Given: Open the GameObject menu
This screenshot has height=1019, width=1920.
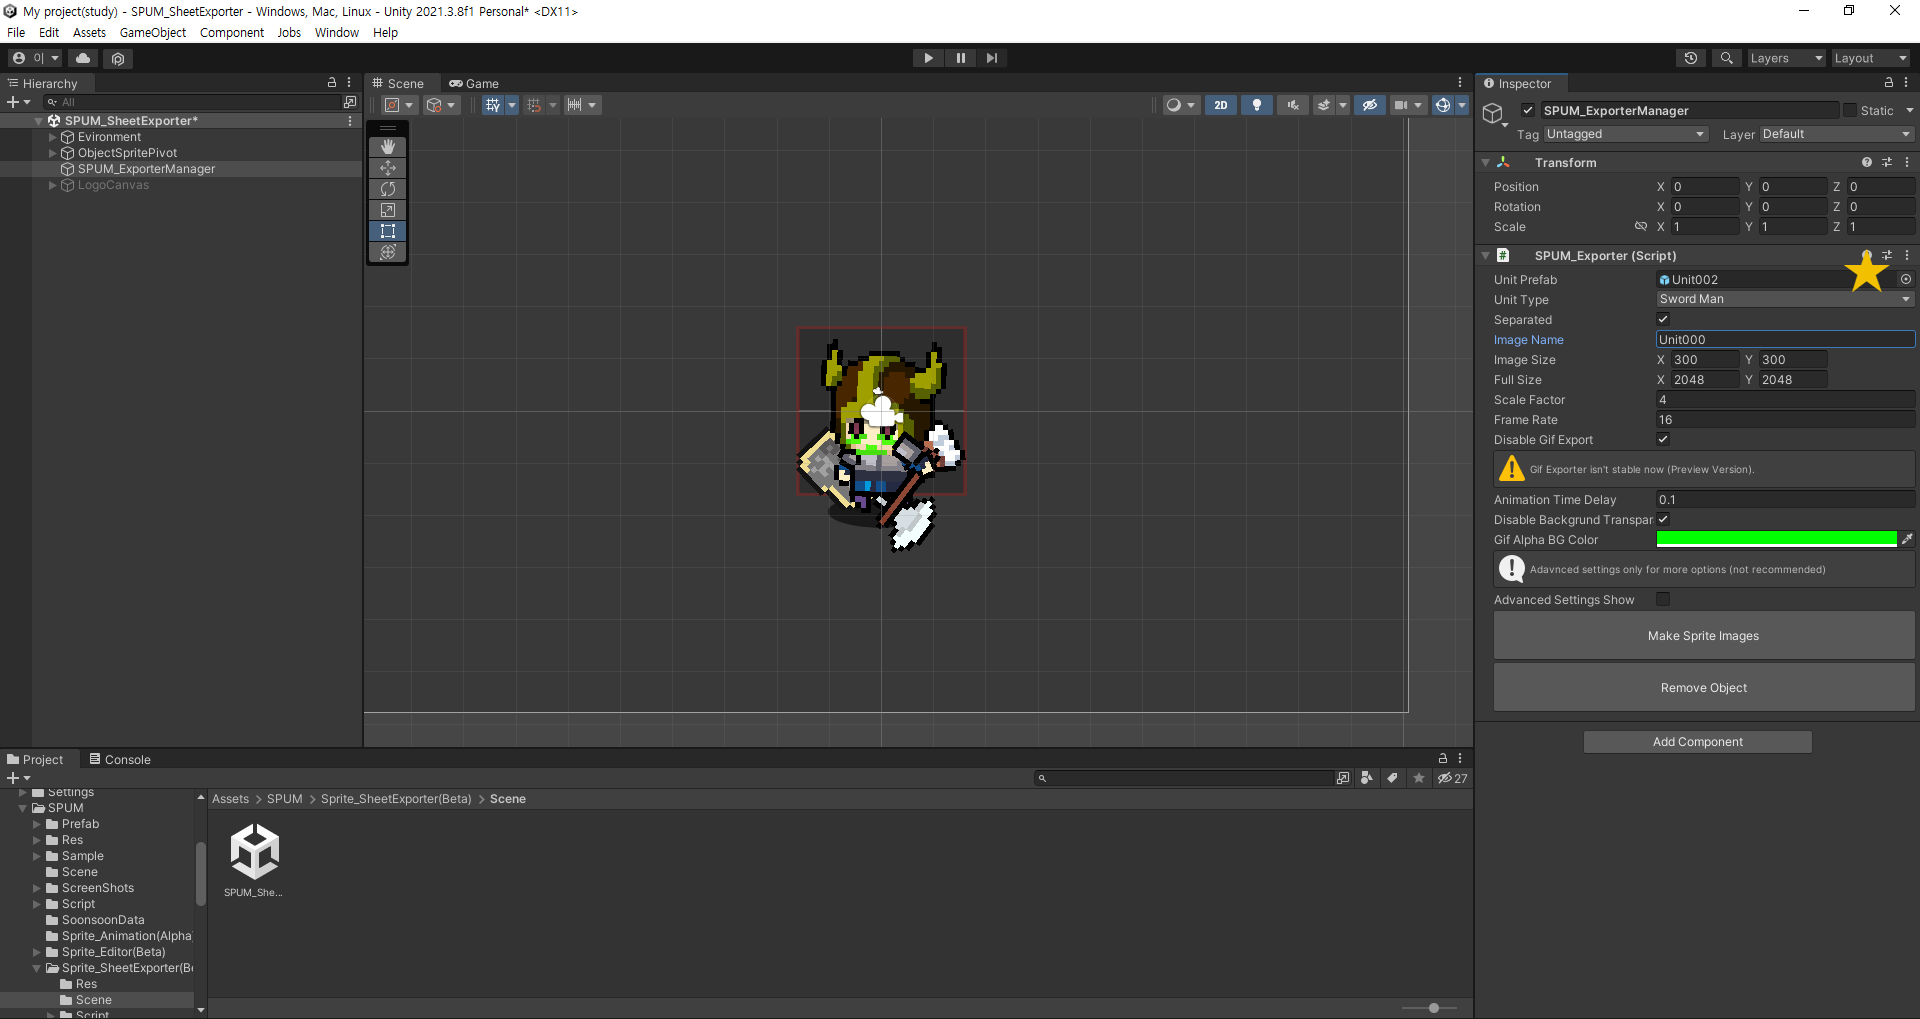Looking at the screenshot, I should click(x=153, y=33).
